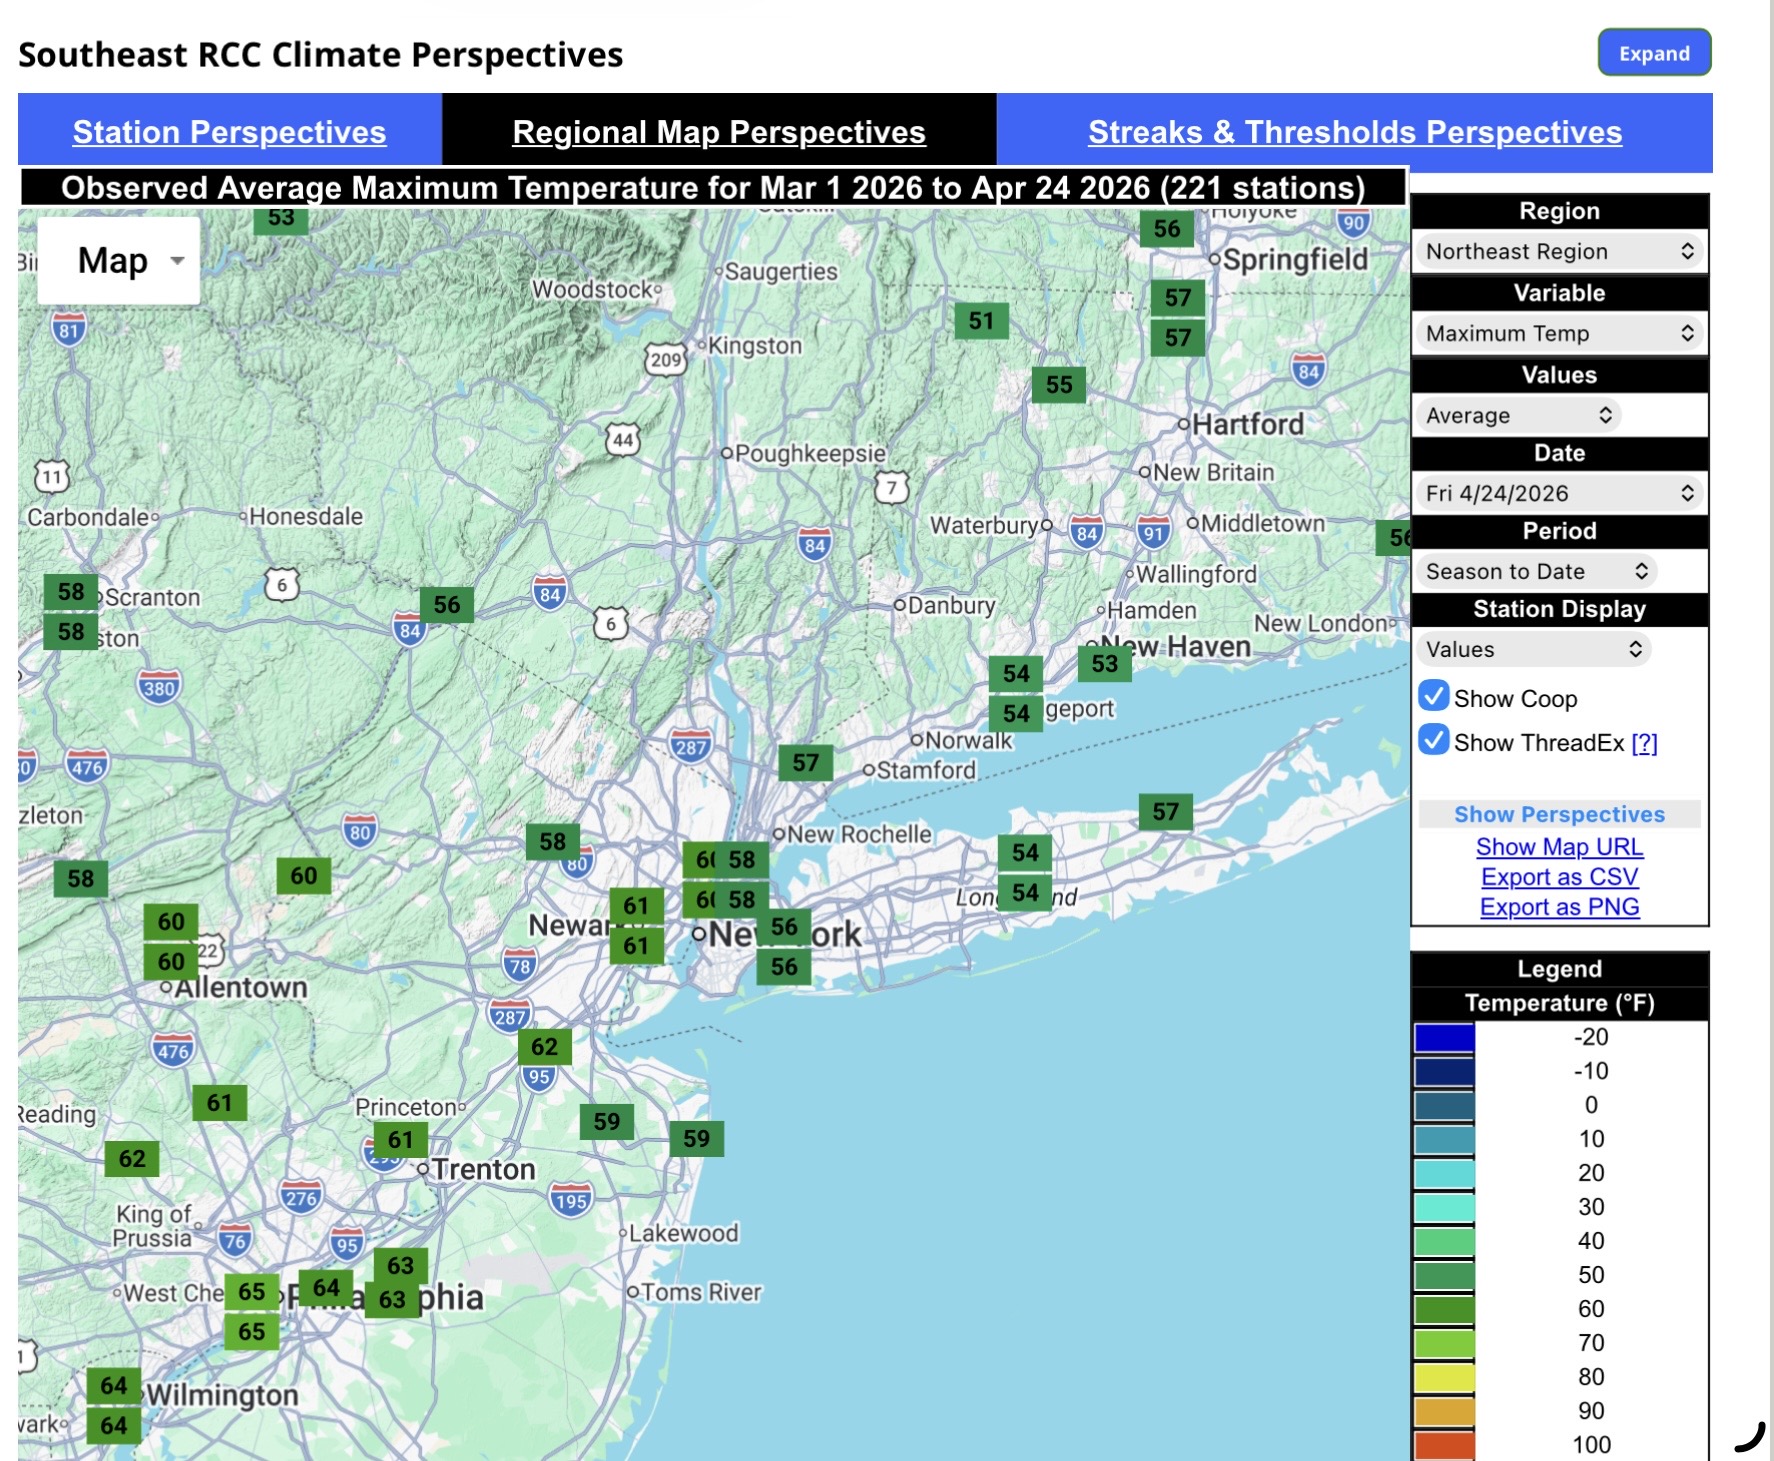Select the 62 station marker above I-95 shield
The width and height of the screenshot is (1774, 1461).
544,1047
